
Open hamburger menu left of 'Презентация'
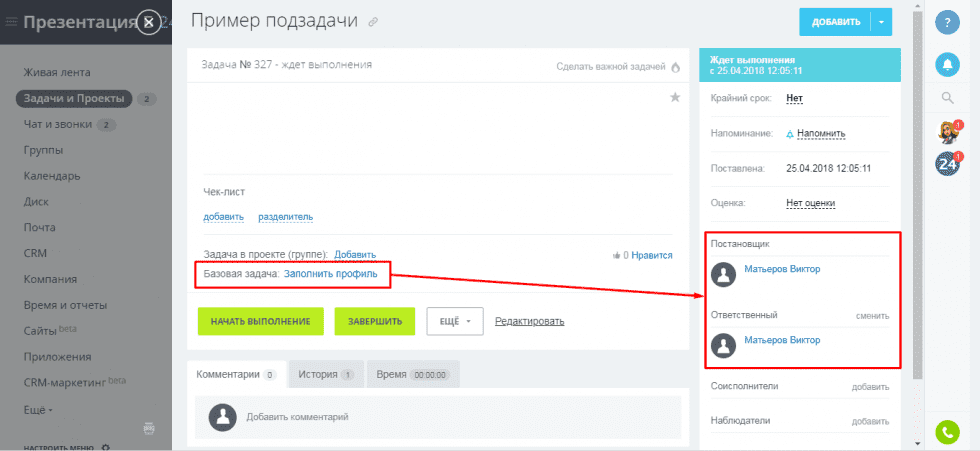[x=11, y=22]
